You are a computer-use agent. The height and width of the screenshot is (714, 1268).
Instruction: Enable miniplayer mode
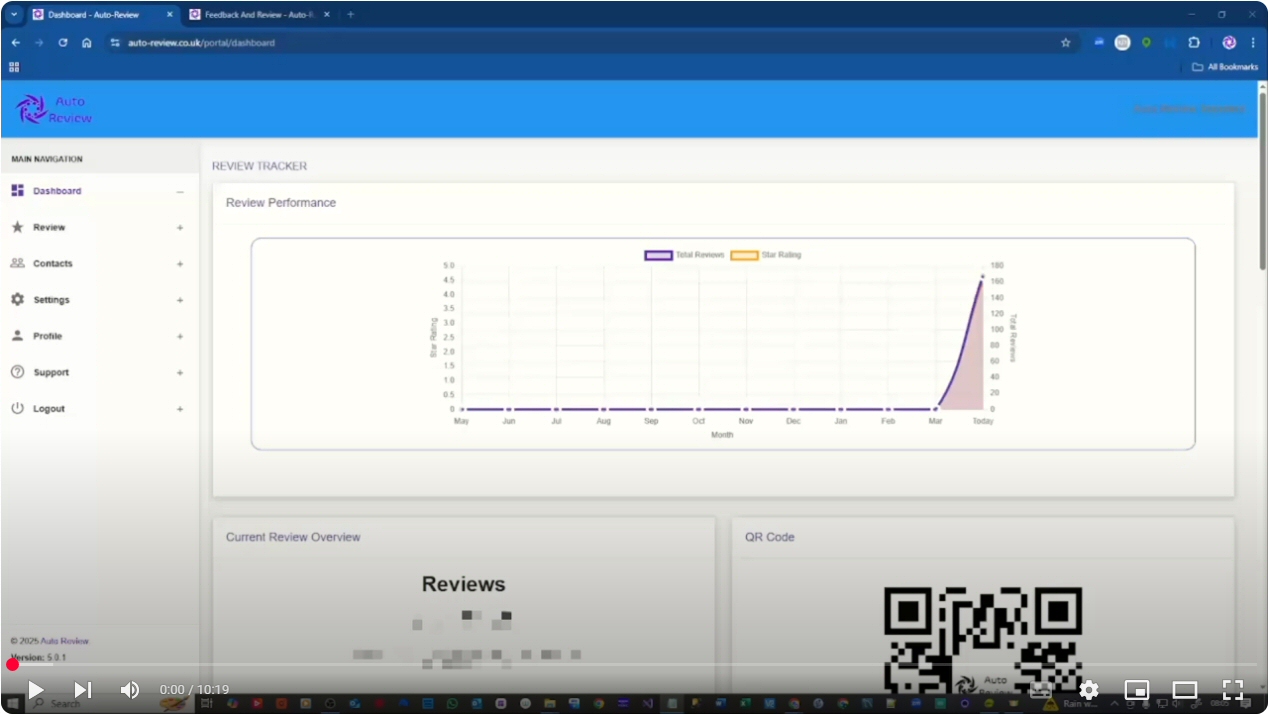[x=1137, y=690]
